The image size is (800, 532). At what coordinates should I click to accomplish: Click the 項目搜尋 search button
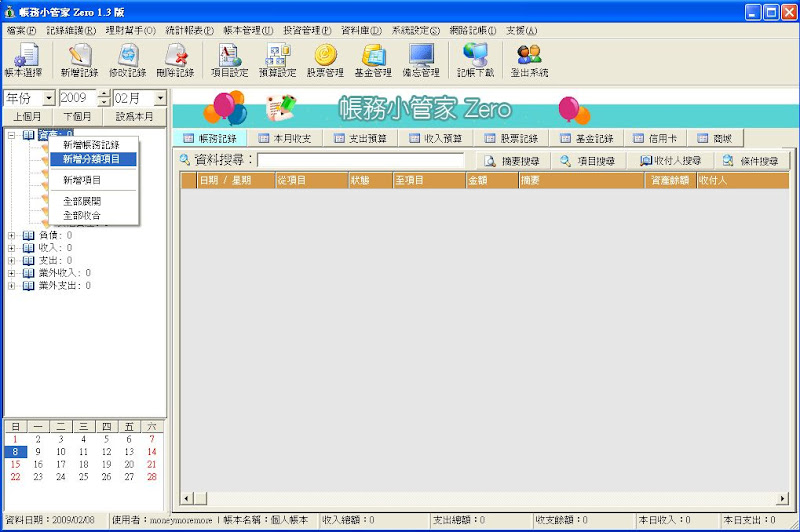click(x=588, y=161)
